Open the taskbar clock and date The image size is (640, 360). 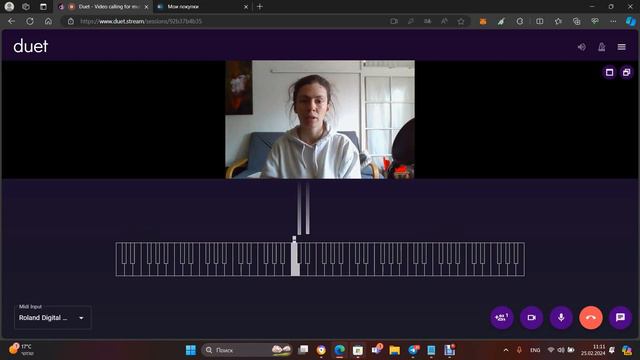tap(593, 350)
